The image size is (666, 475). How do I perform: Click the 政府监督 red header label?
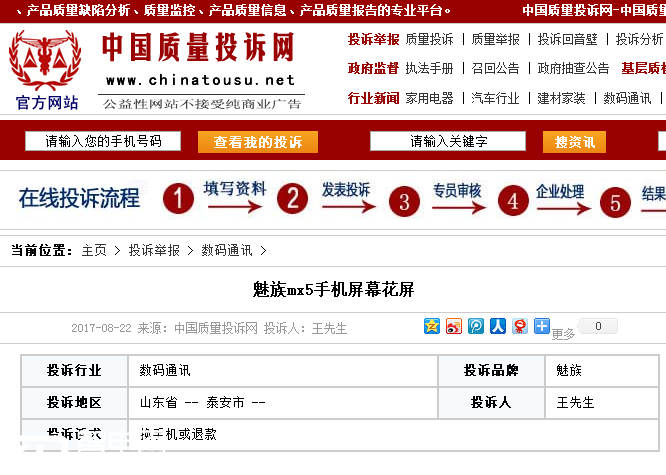coord(373,68)
